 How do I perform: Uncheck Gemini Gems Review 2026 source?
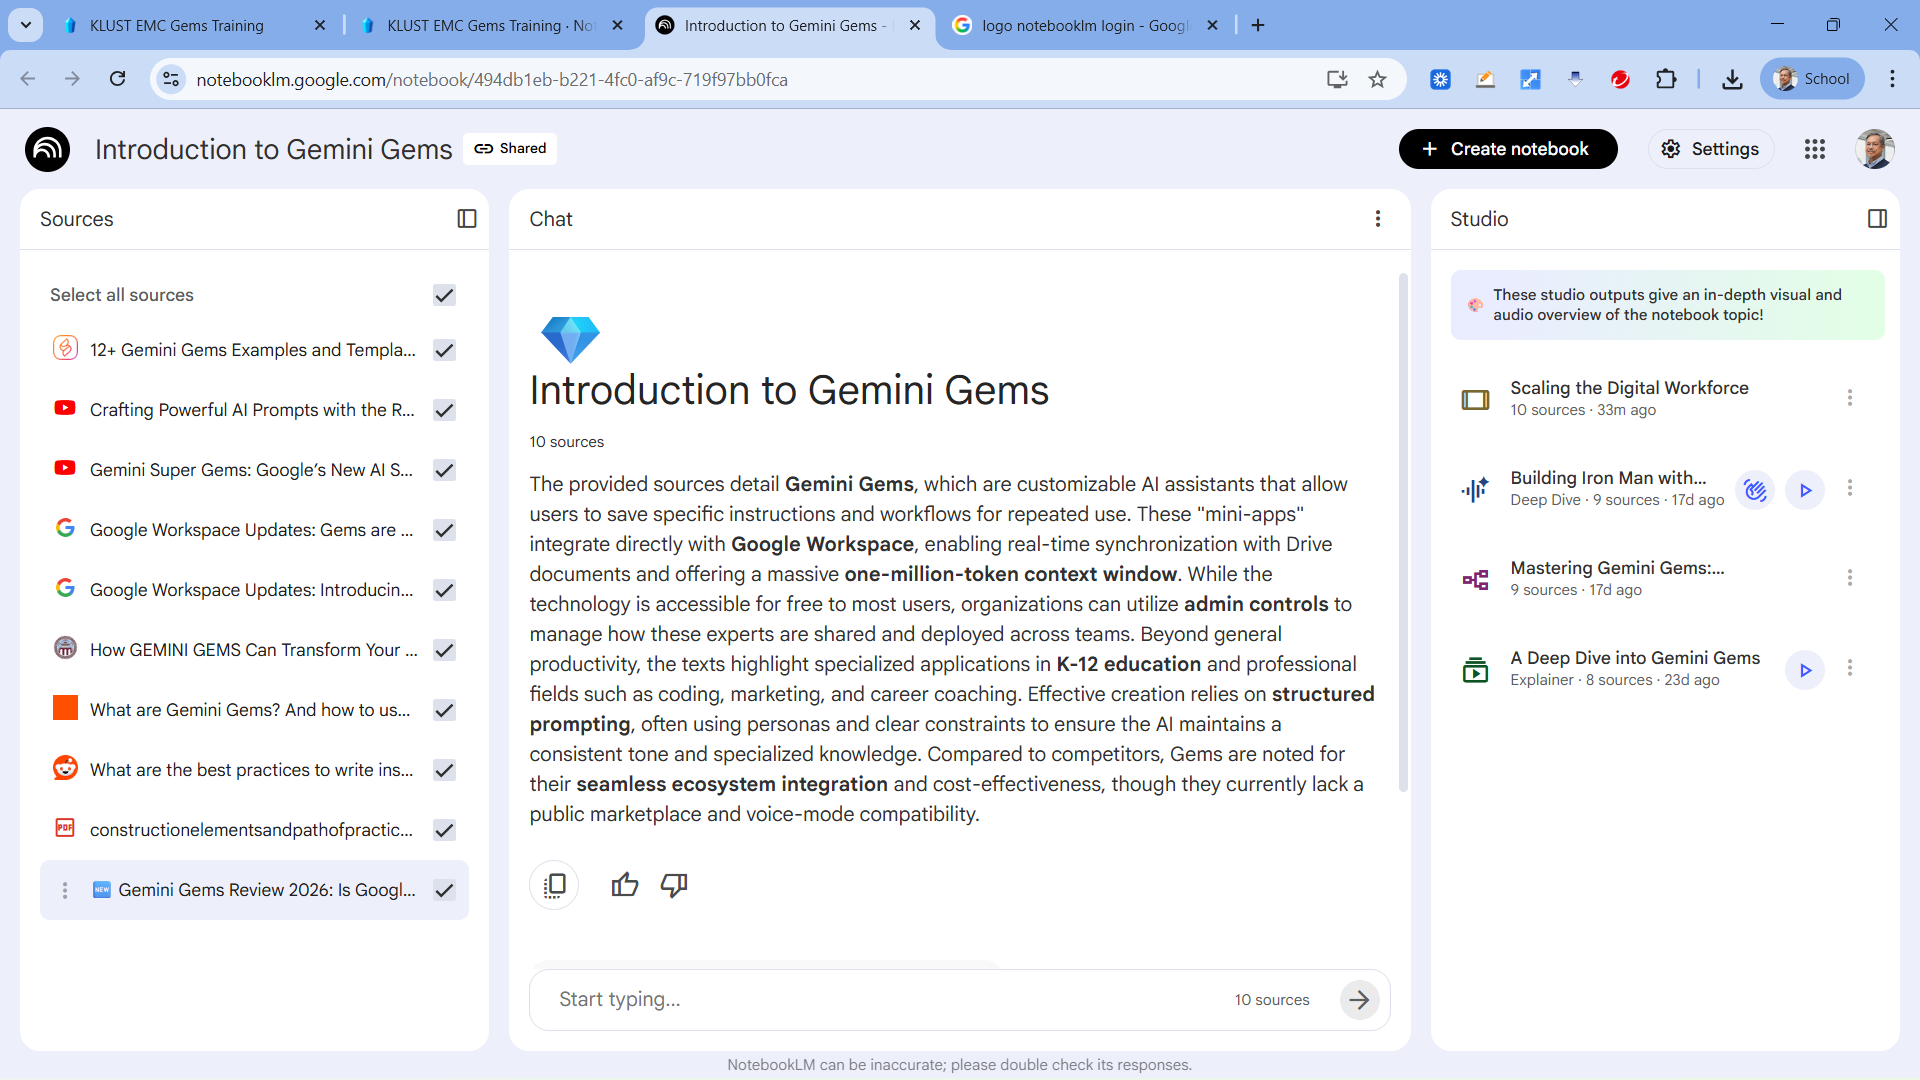445,890
